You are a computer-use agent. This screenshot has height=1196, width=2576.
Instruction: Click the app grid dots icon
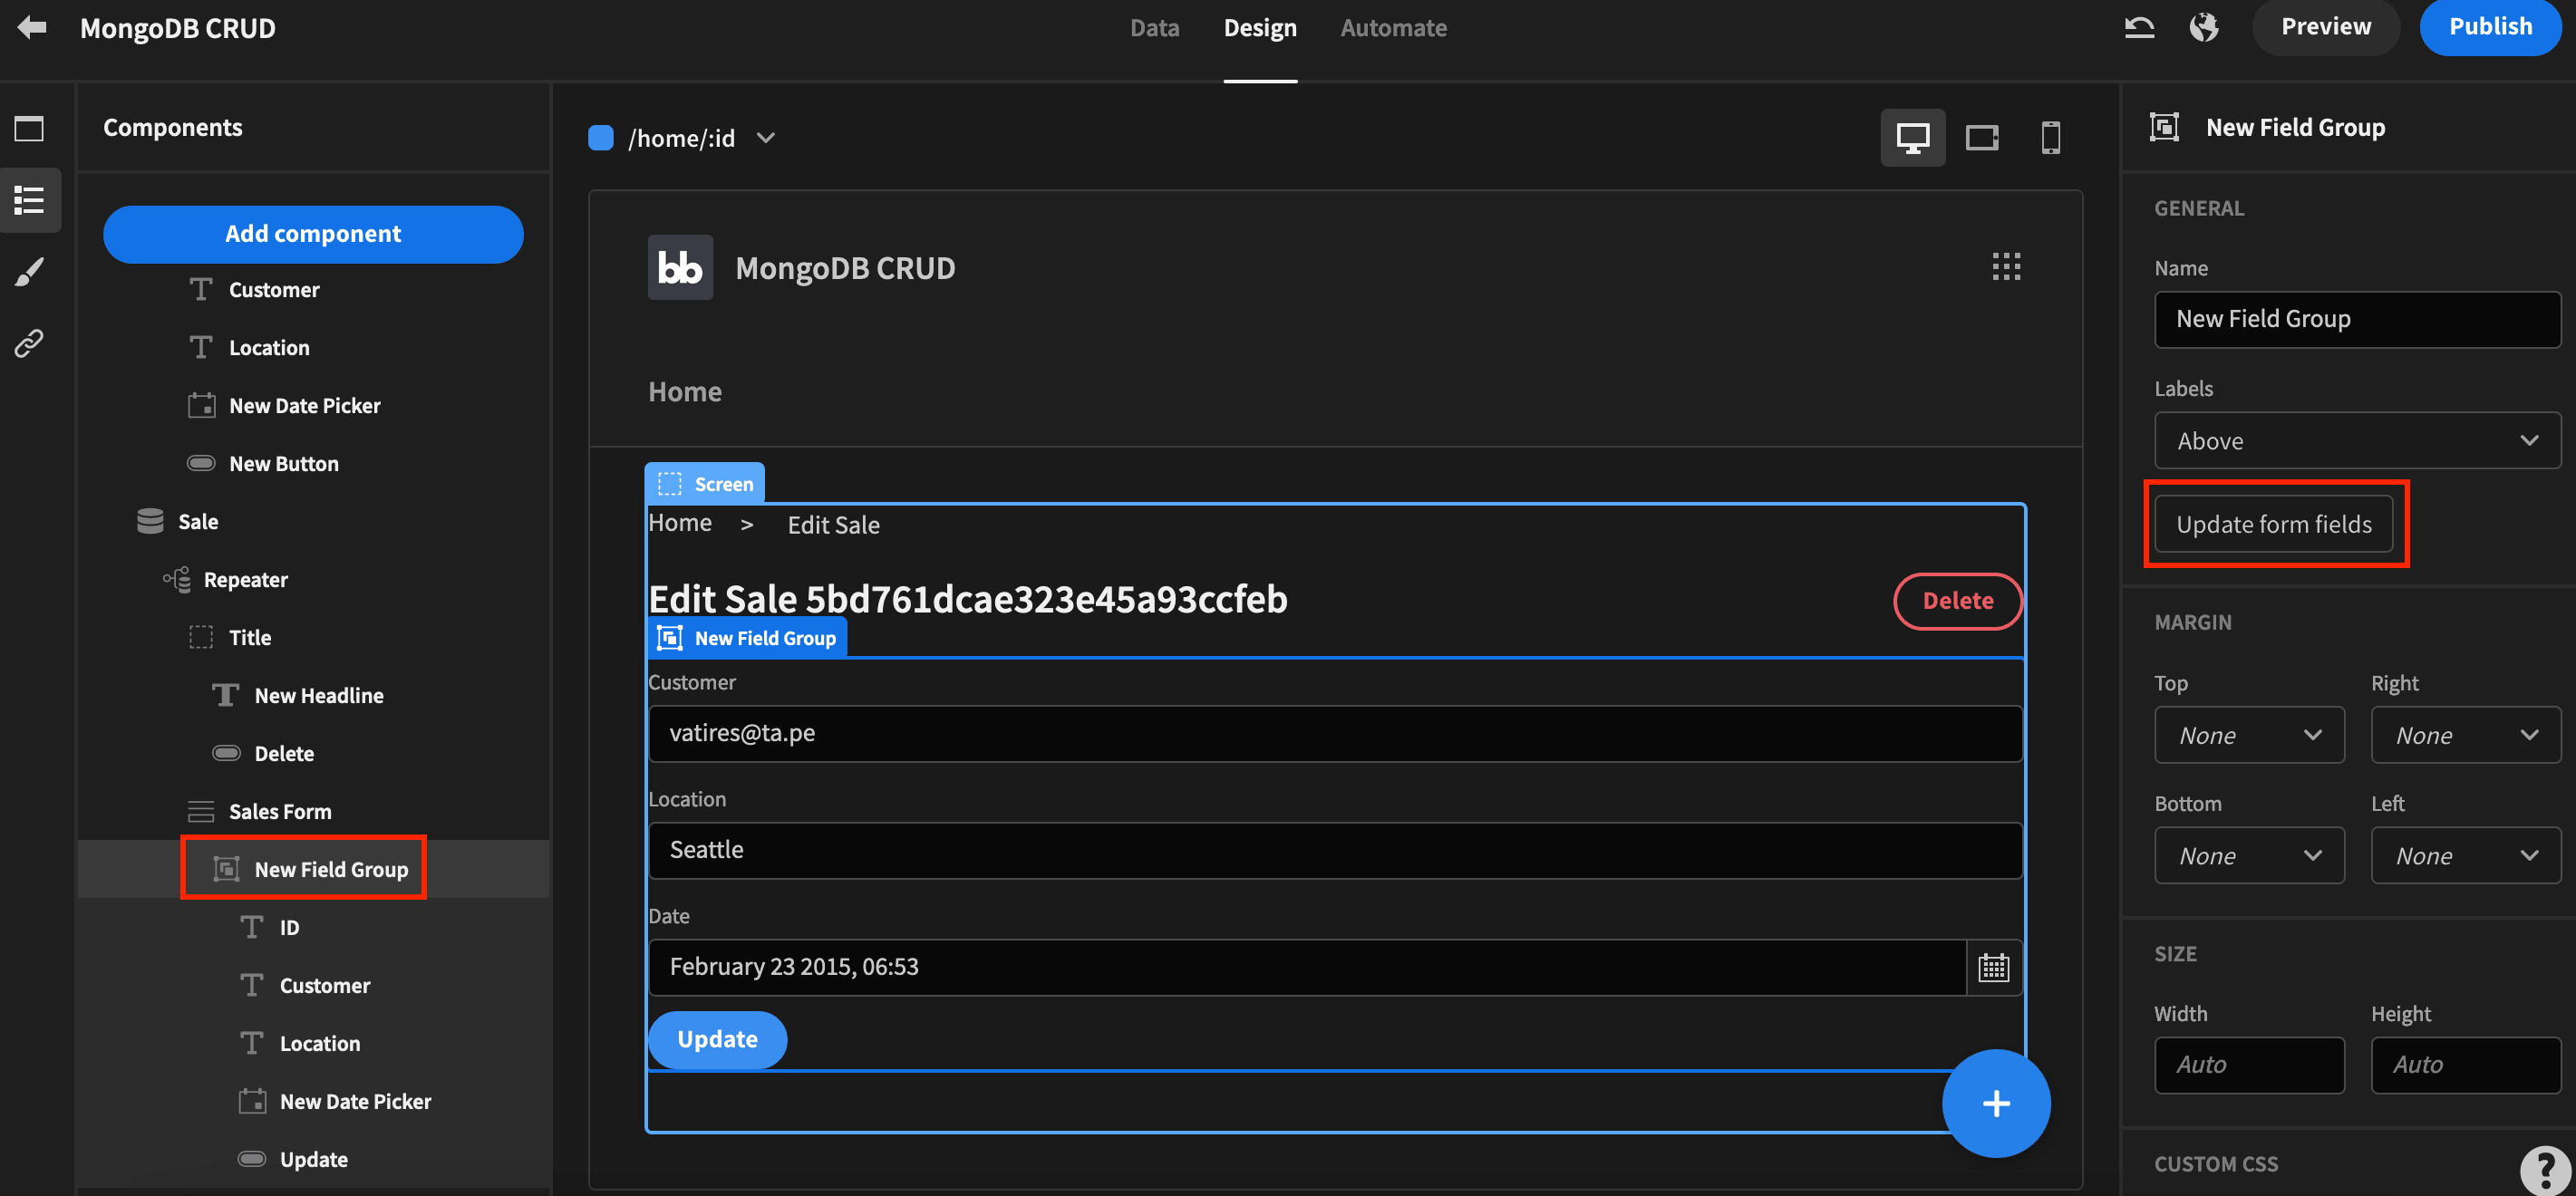2006,266
